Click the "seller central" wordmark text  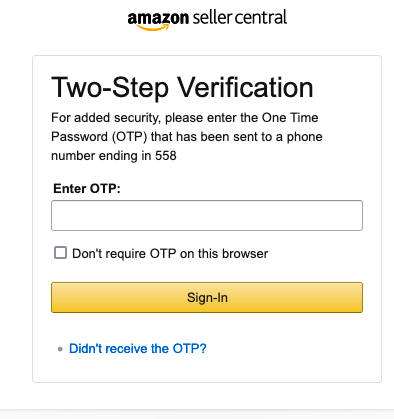click(240, 18)
